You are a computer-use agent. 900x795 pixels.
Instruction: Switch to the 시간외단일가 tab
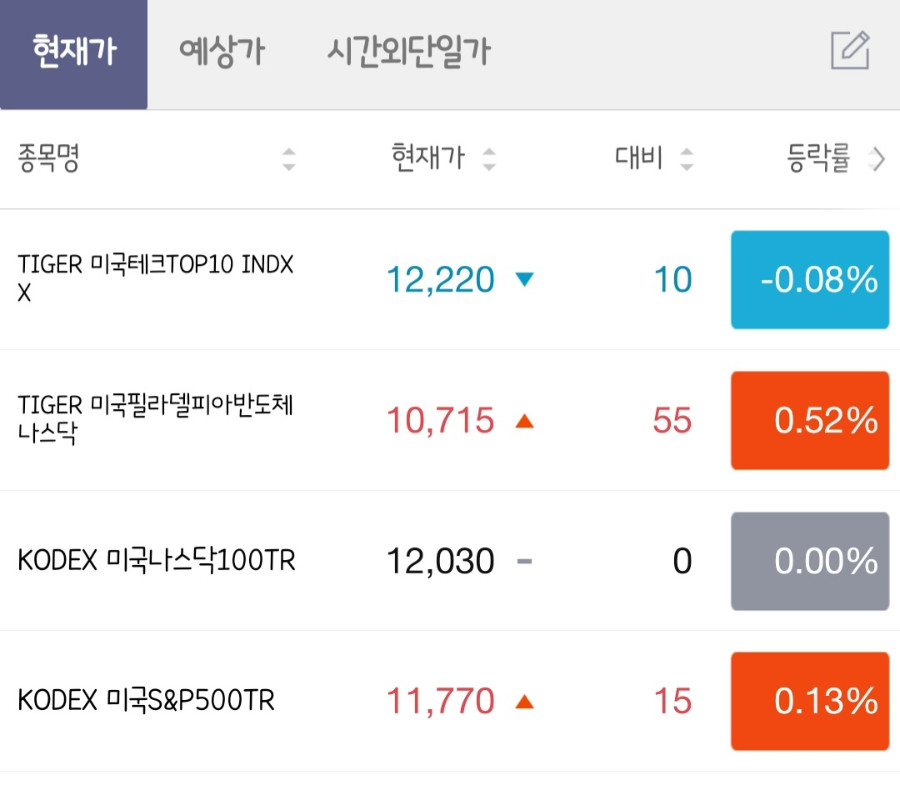click(x=409, y=52)
